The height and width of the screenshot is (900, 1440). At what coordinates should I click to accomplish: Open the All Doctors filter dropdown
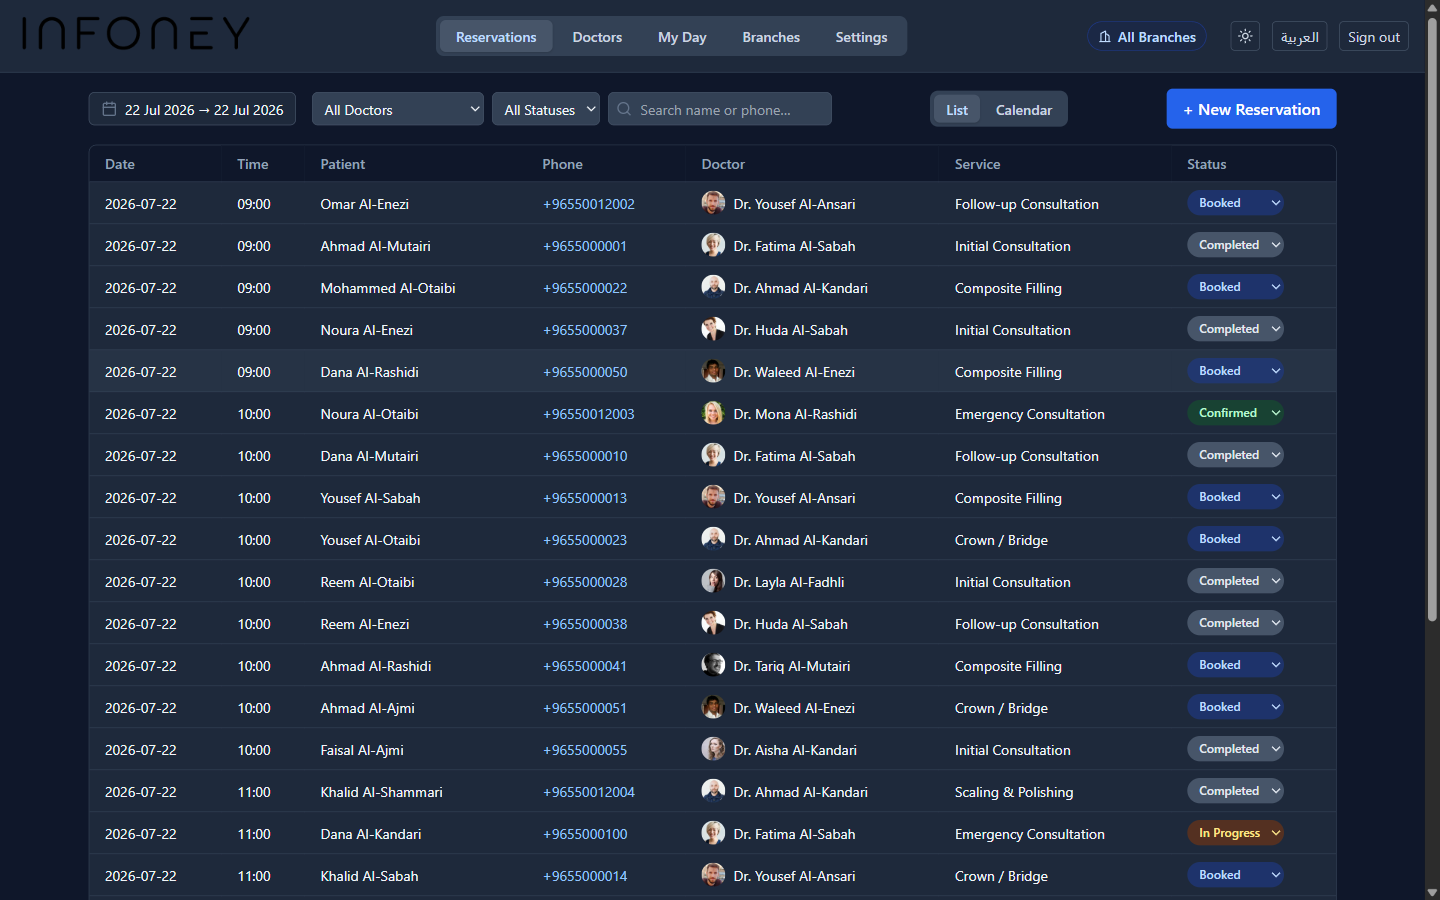pos(398,109)
